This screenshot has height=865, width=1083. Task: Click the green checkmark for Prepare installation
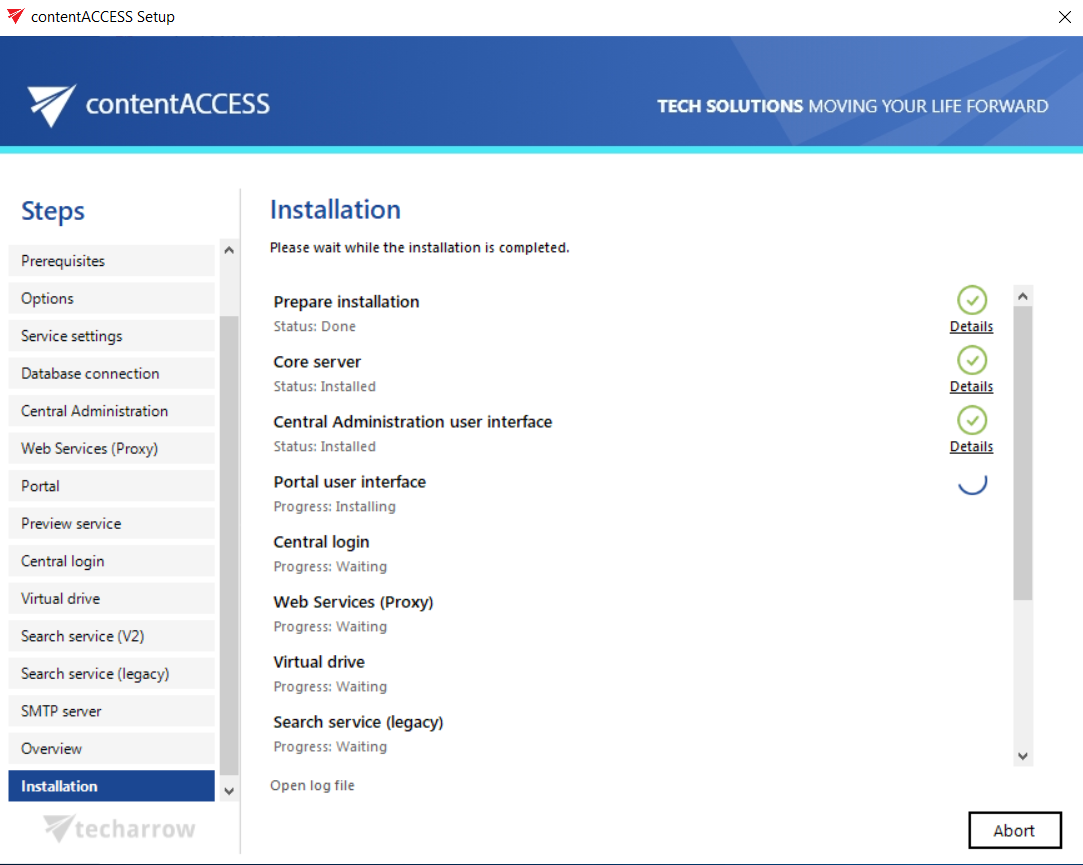click(x=971, y=300)
